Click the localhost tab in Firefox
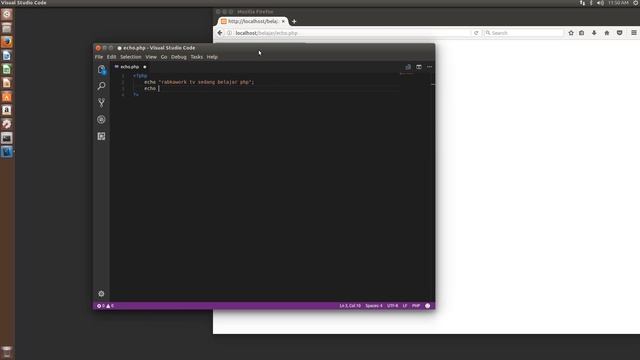This screenshot has height=360, width=640. [x=253, y=21]
